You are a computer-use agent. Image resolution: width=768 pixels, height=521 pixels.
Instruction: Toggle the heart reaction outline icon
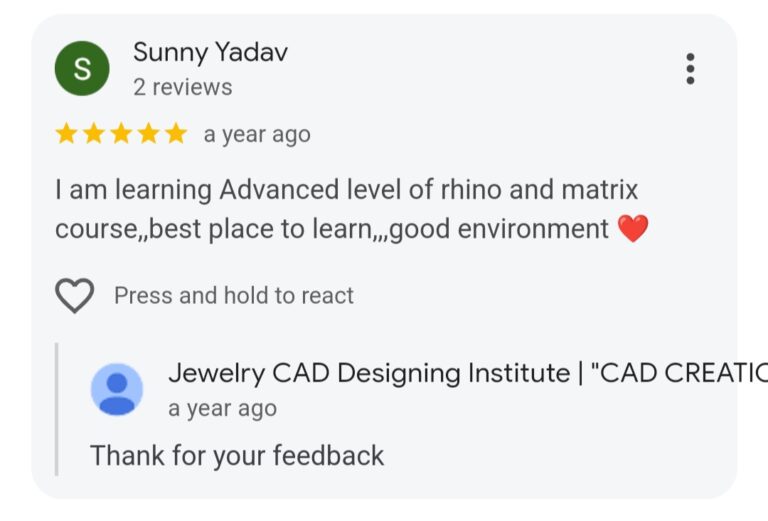coord(74,295)
